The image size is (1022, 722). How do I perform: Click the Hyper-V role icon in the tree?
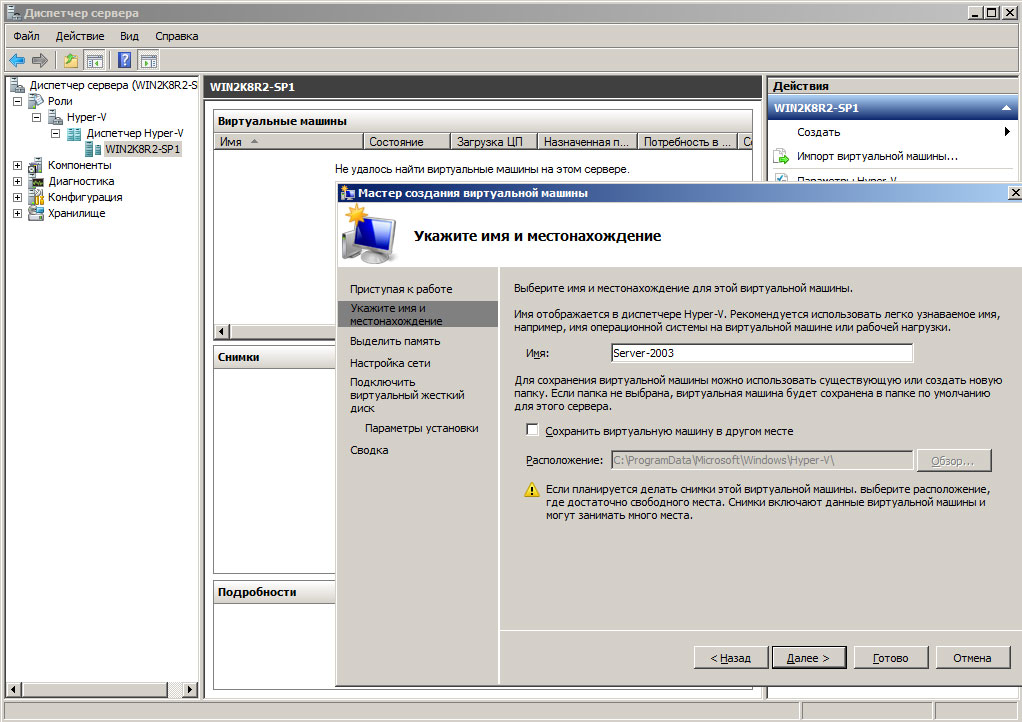(55, 117)
